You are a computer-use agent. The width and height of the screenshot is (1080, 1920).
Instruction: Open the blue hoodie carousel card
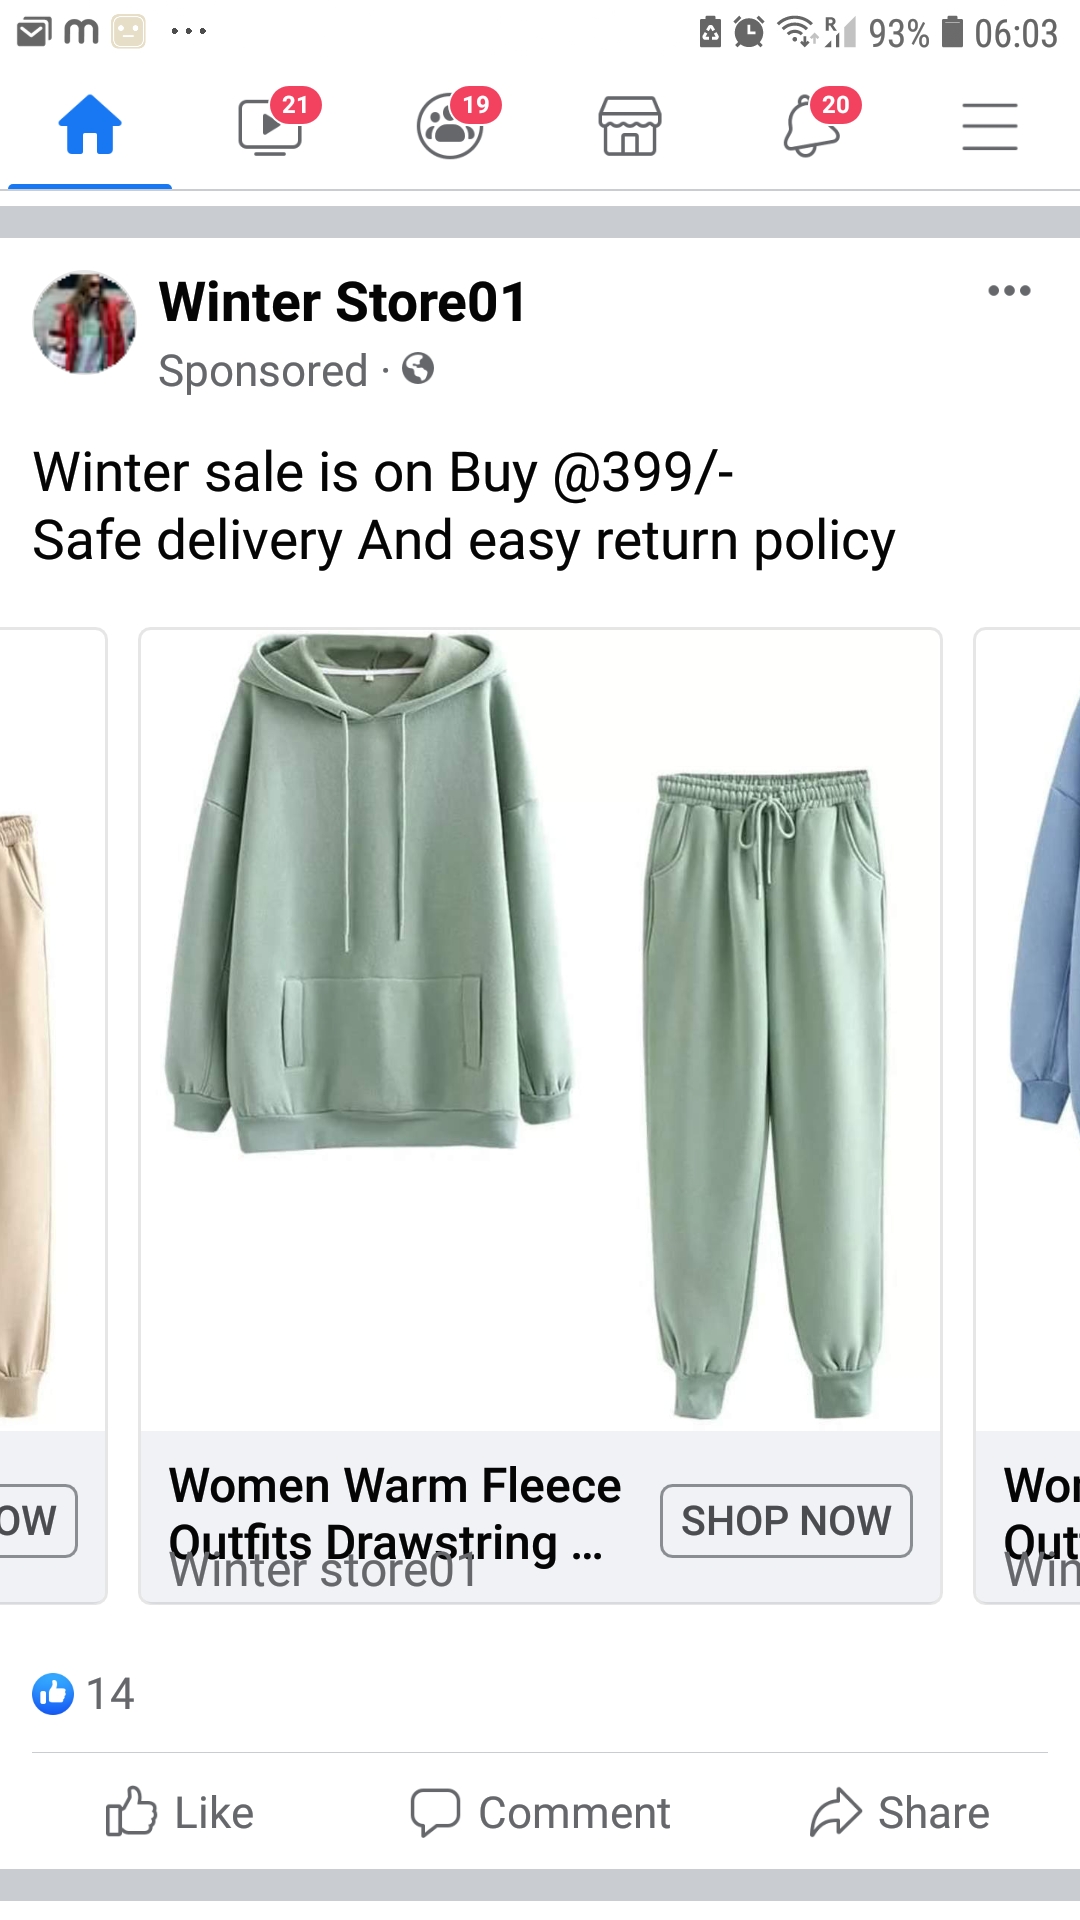(1028, 1115)
